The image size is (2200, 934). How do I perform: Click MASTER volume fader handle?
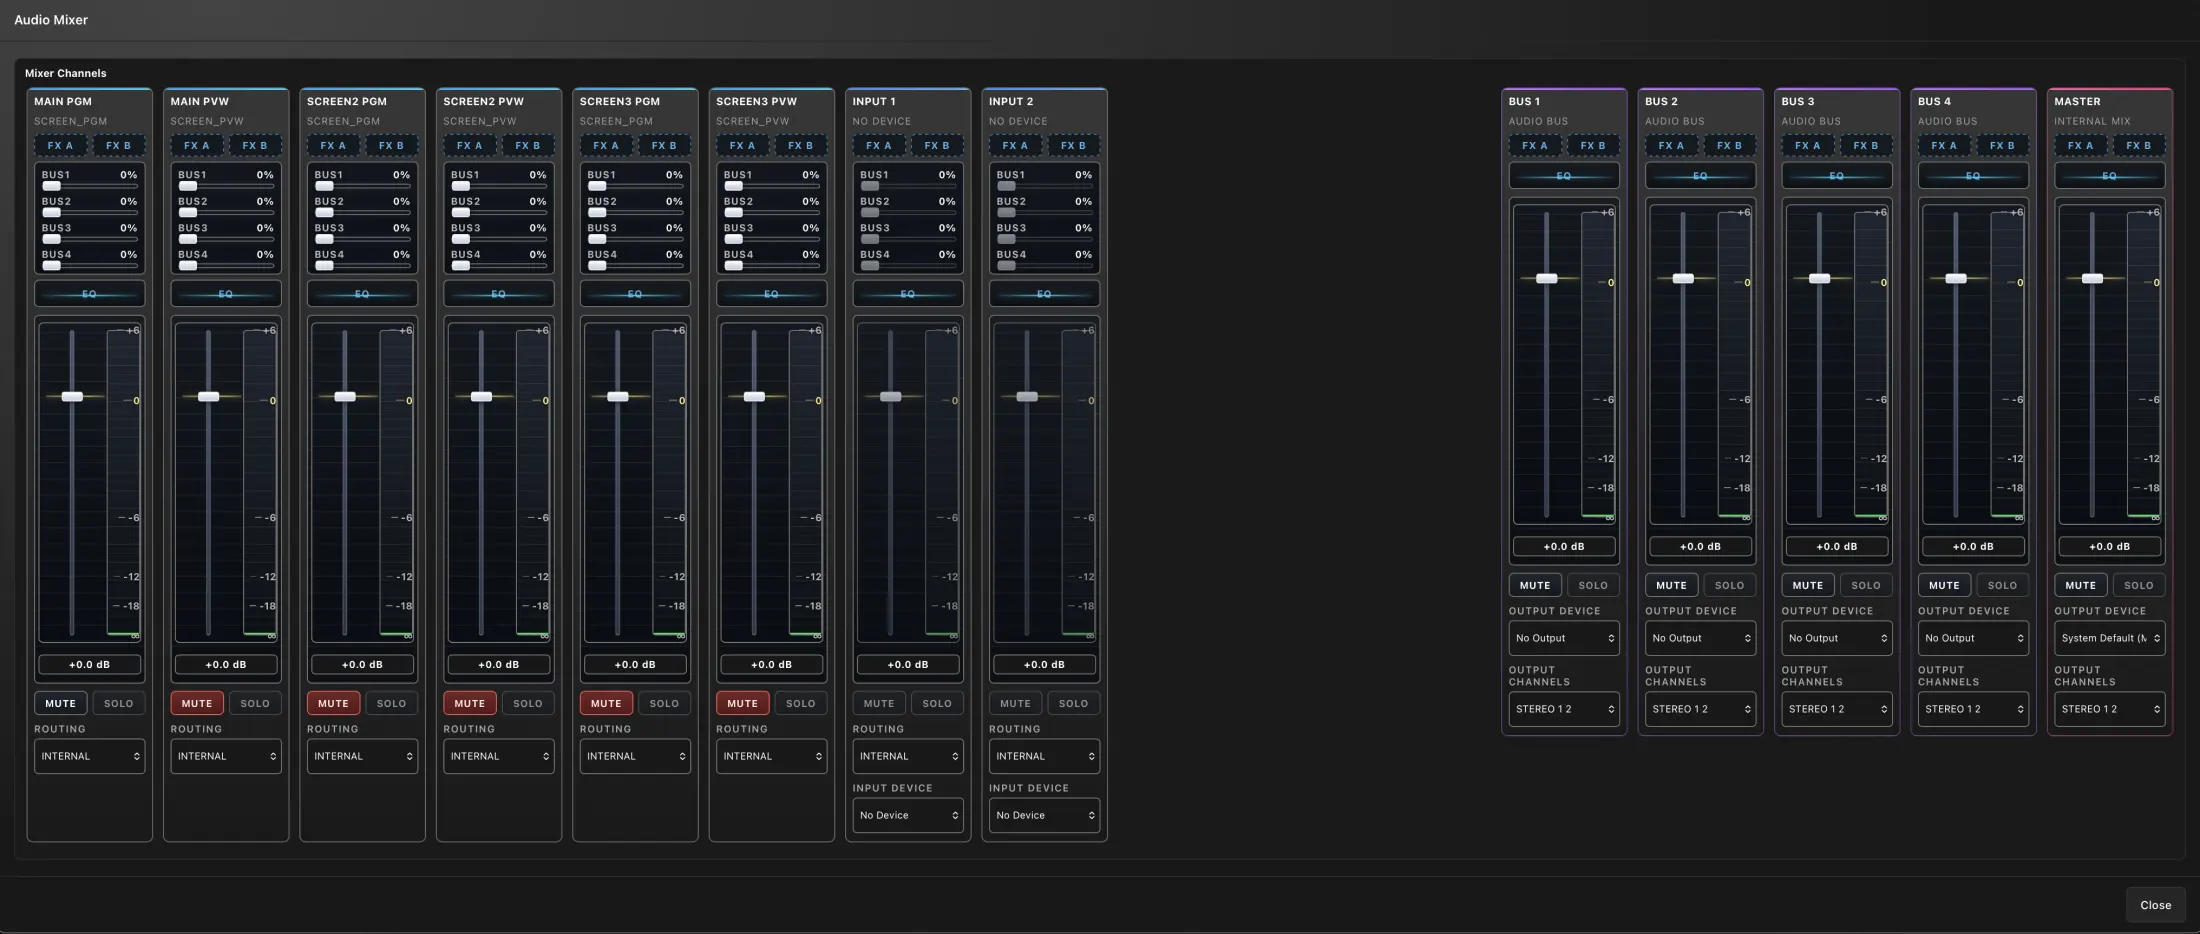[2092, 279]
